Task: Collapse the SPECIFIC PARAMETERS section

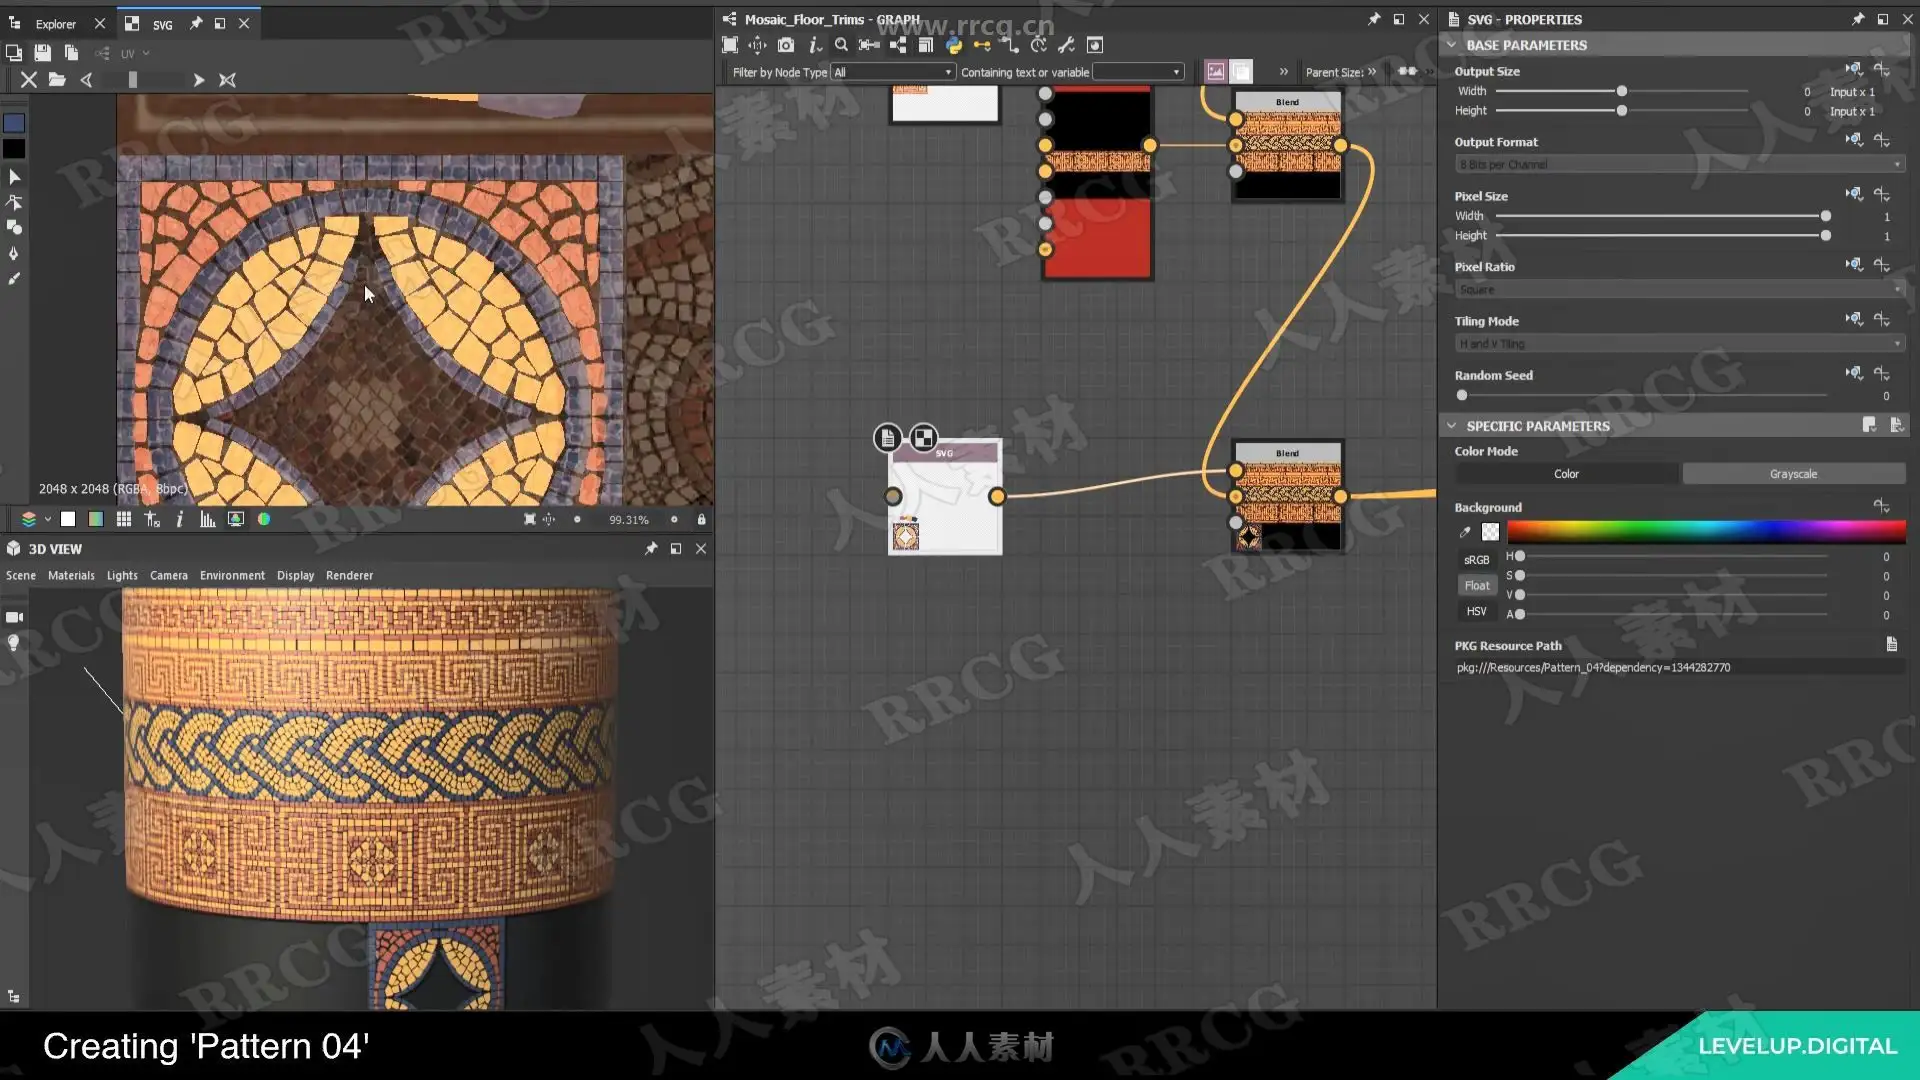Action: (1451, 426)
